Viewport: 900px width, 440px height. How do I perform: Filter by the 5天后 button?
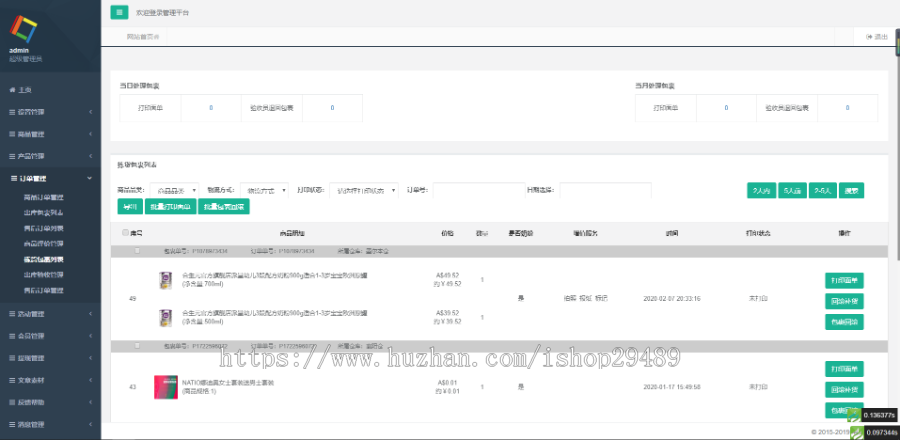793,190
